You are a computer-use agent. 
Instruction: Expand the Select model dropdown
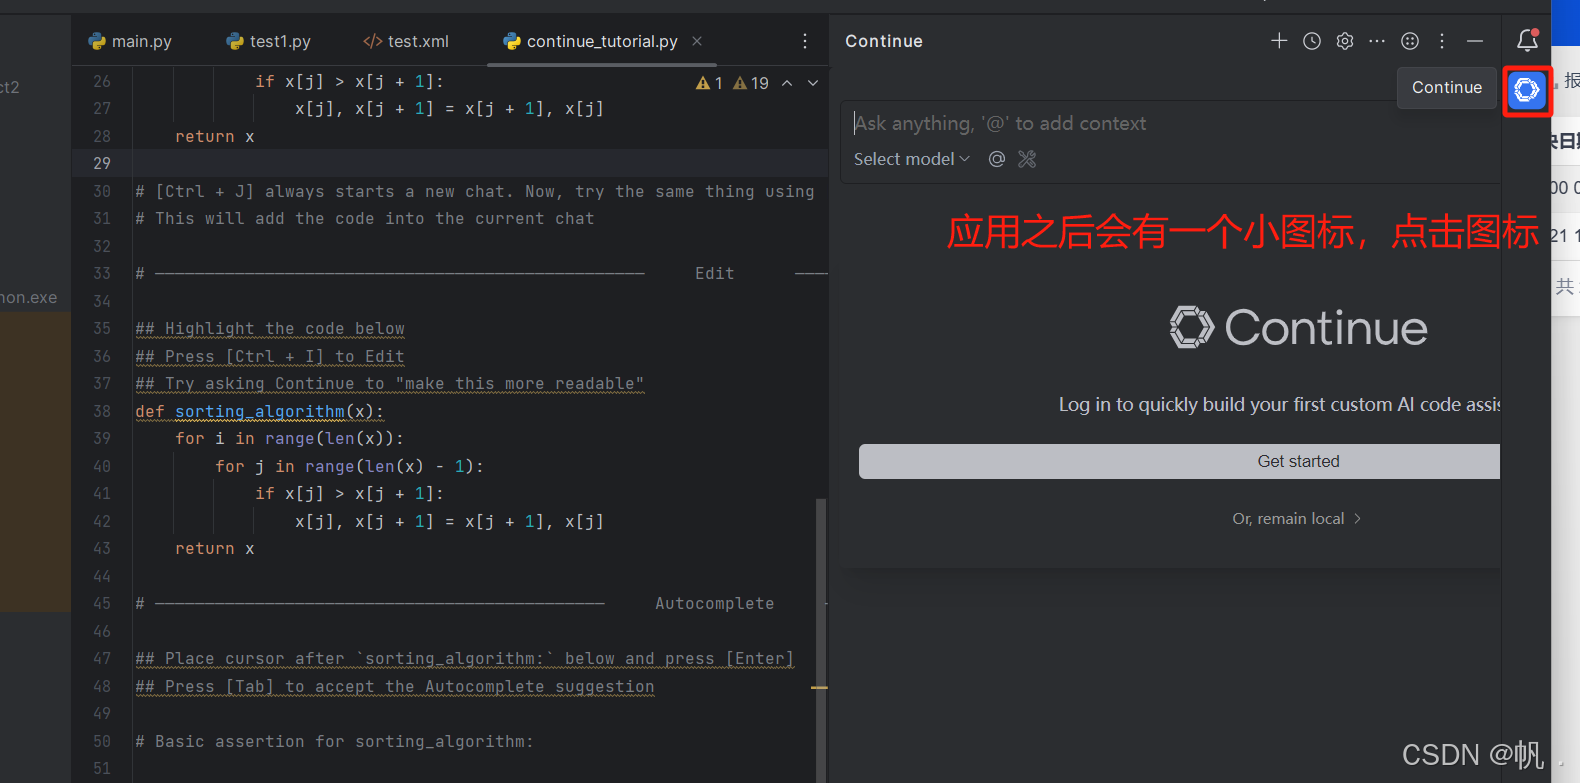[x=911, y=159]
